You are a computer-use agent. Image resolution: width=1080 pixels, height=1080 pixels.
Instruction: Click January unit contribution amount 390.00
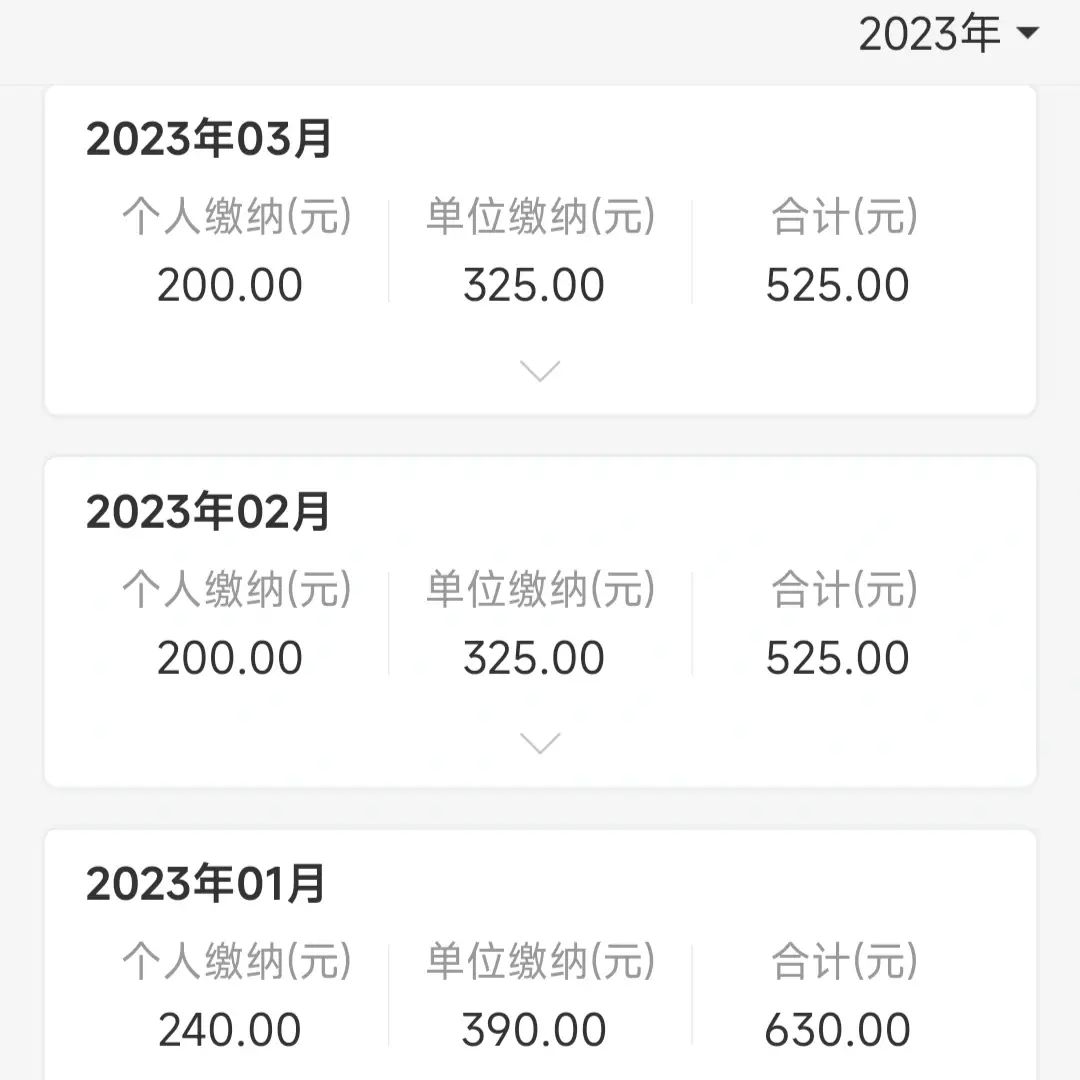point(534,1030)
